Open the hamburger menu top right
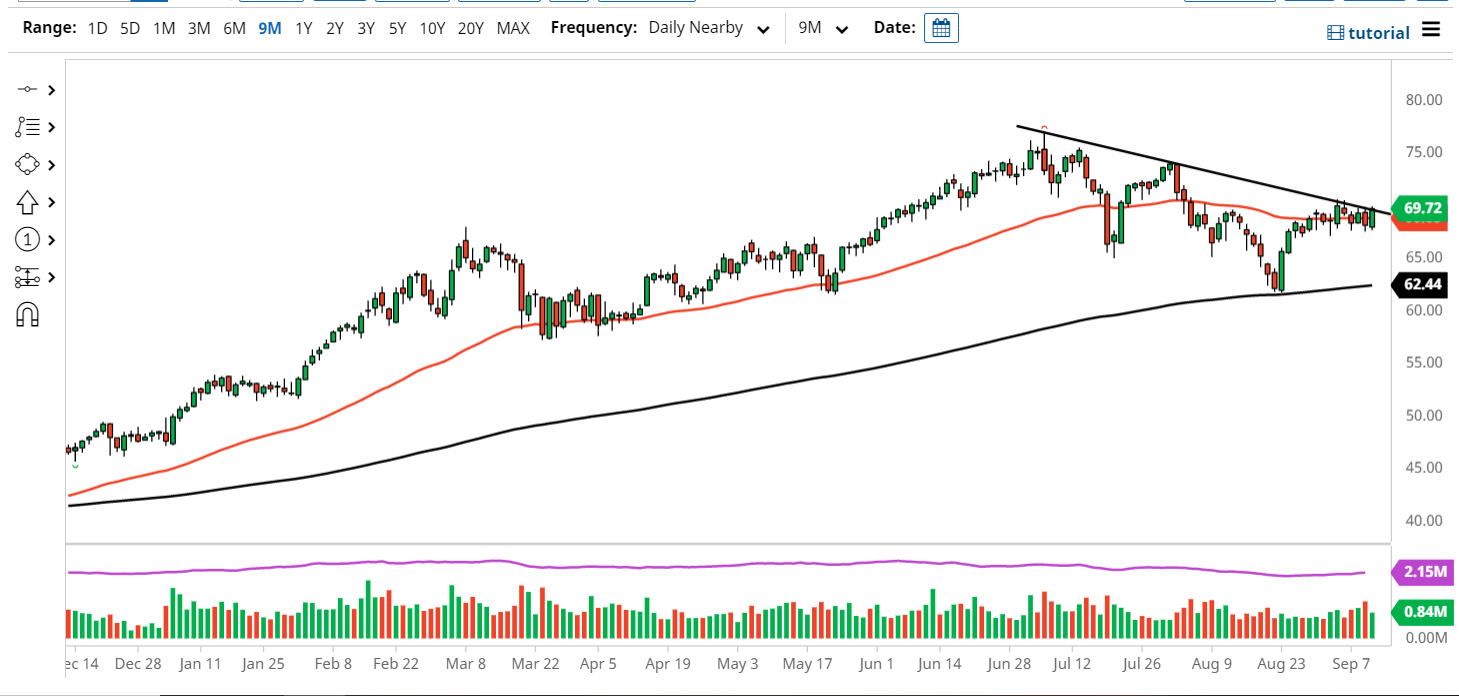Screen dimensions: 1459x696 pos(1431,29)
